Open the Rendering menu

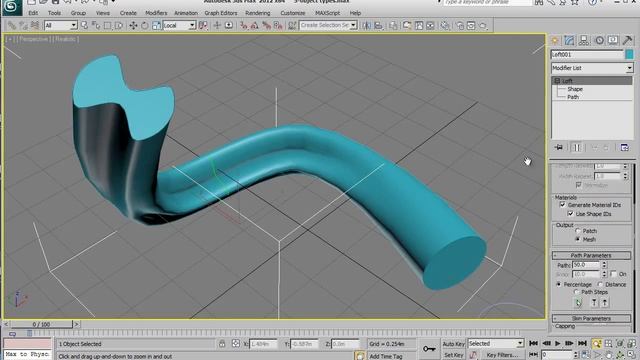pyautogui.click(x=258, y=13)
